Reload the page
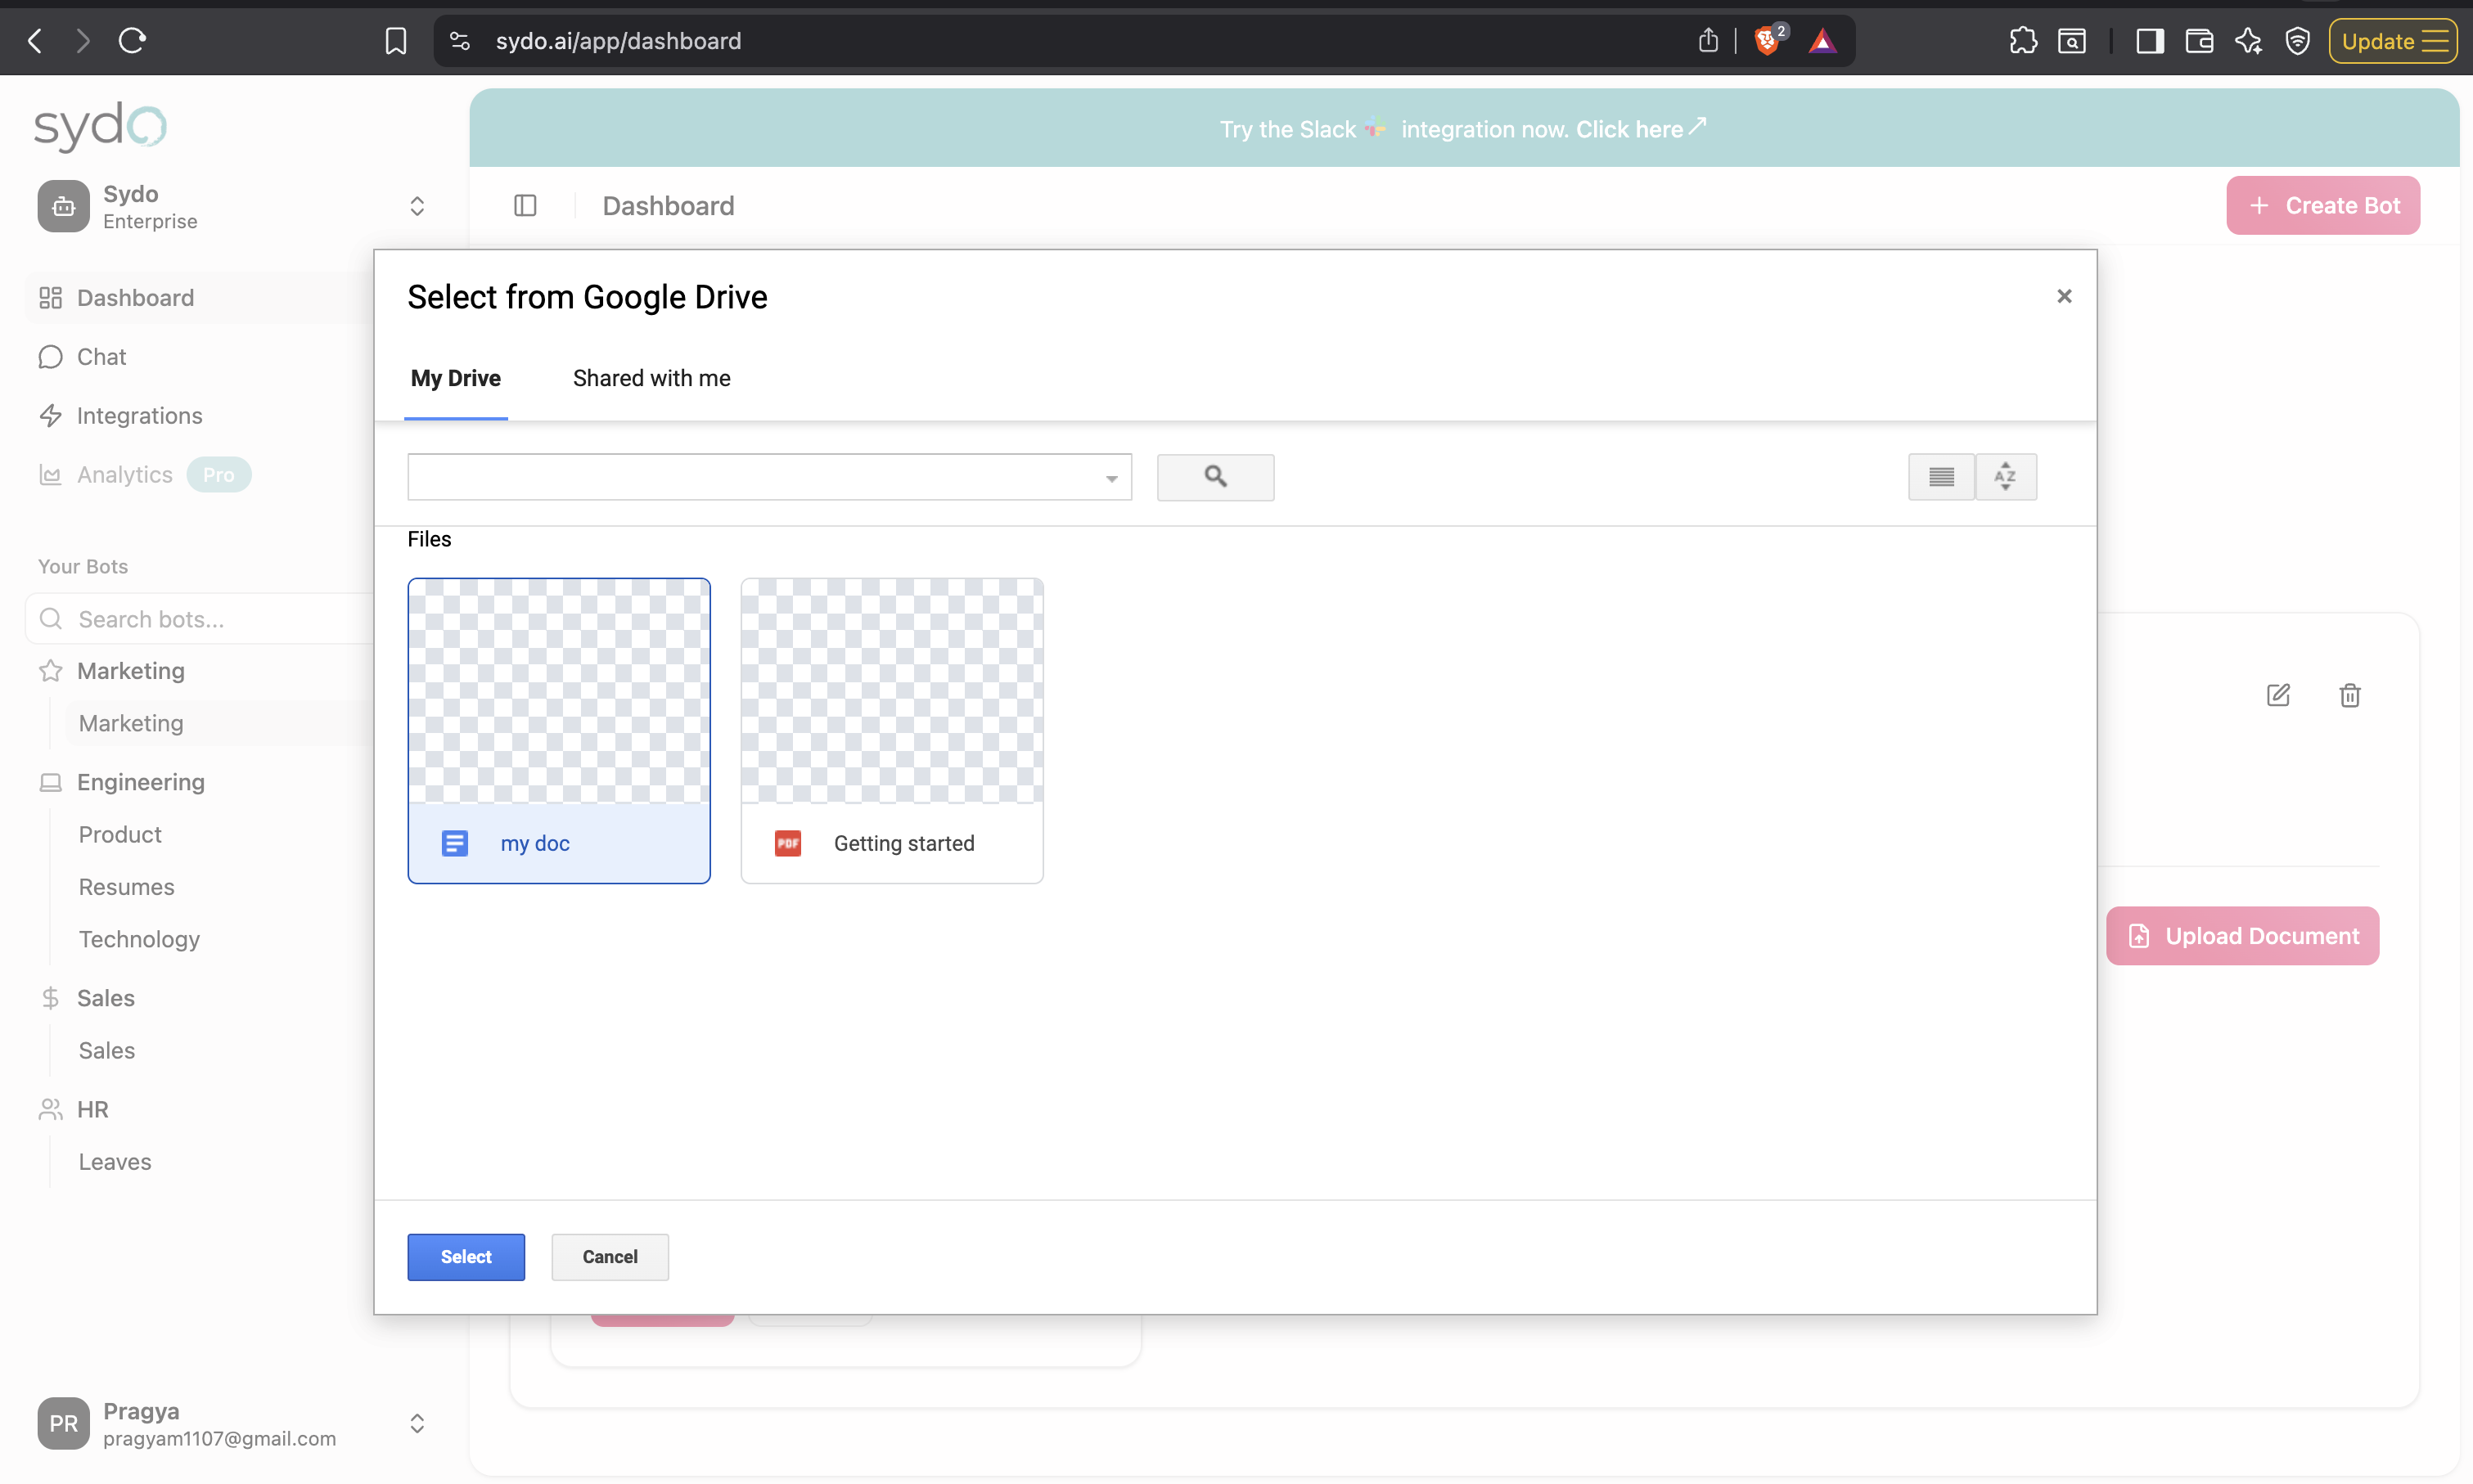 [x=132, y=41]
